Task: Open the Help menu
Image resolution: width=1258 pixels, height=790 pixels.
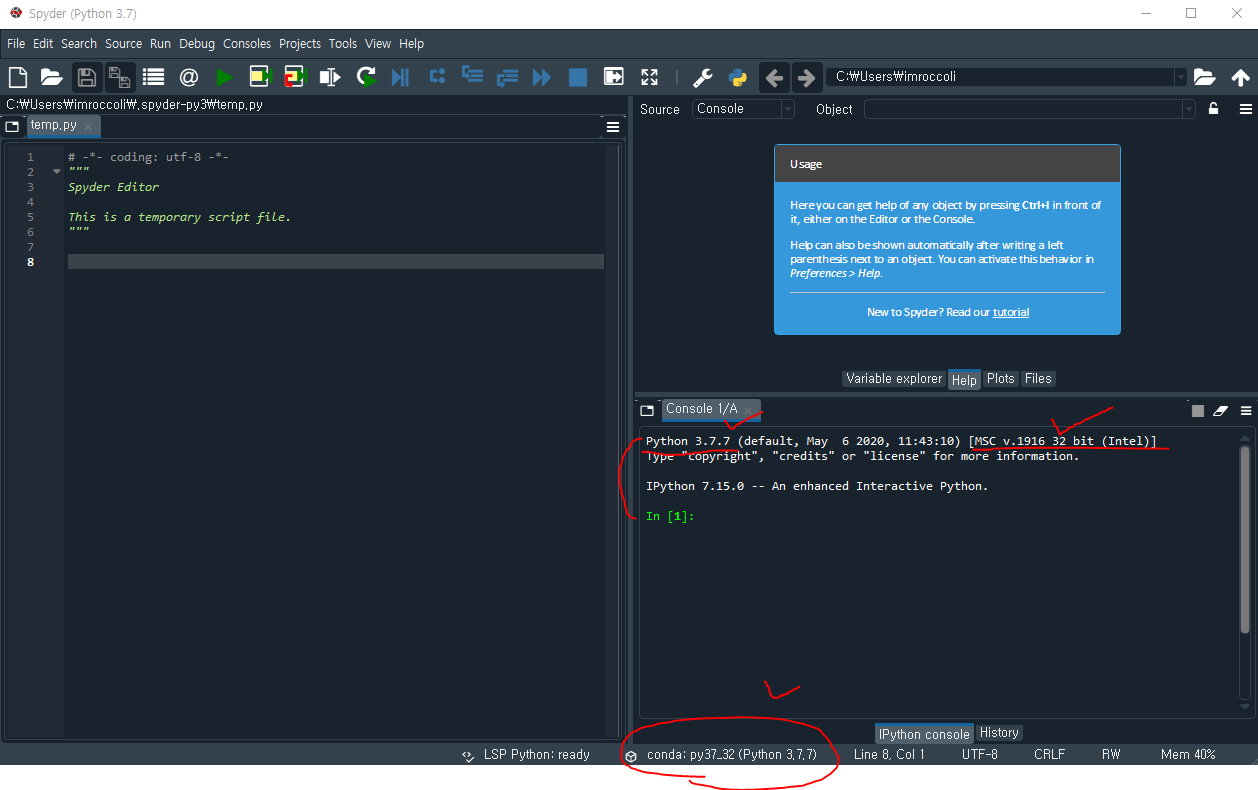Action: tap(411, 43)
